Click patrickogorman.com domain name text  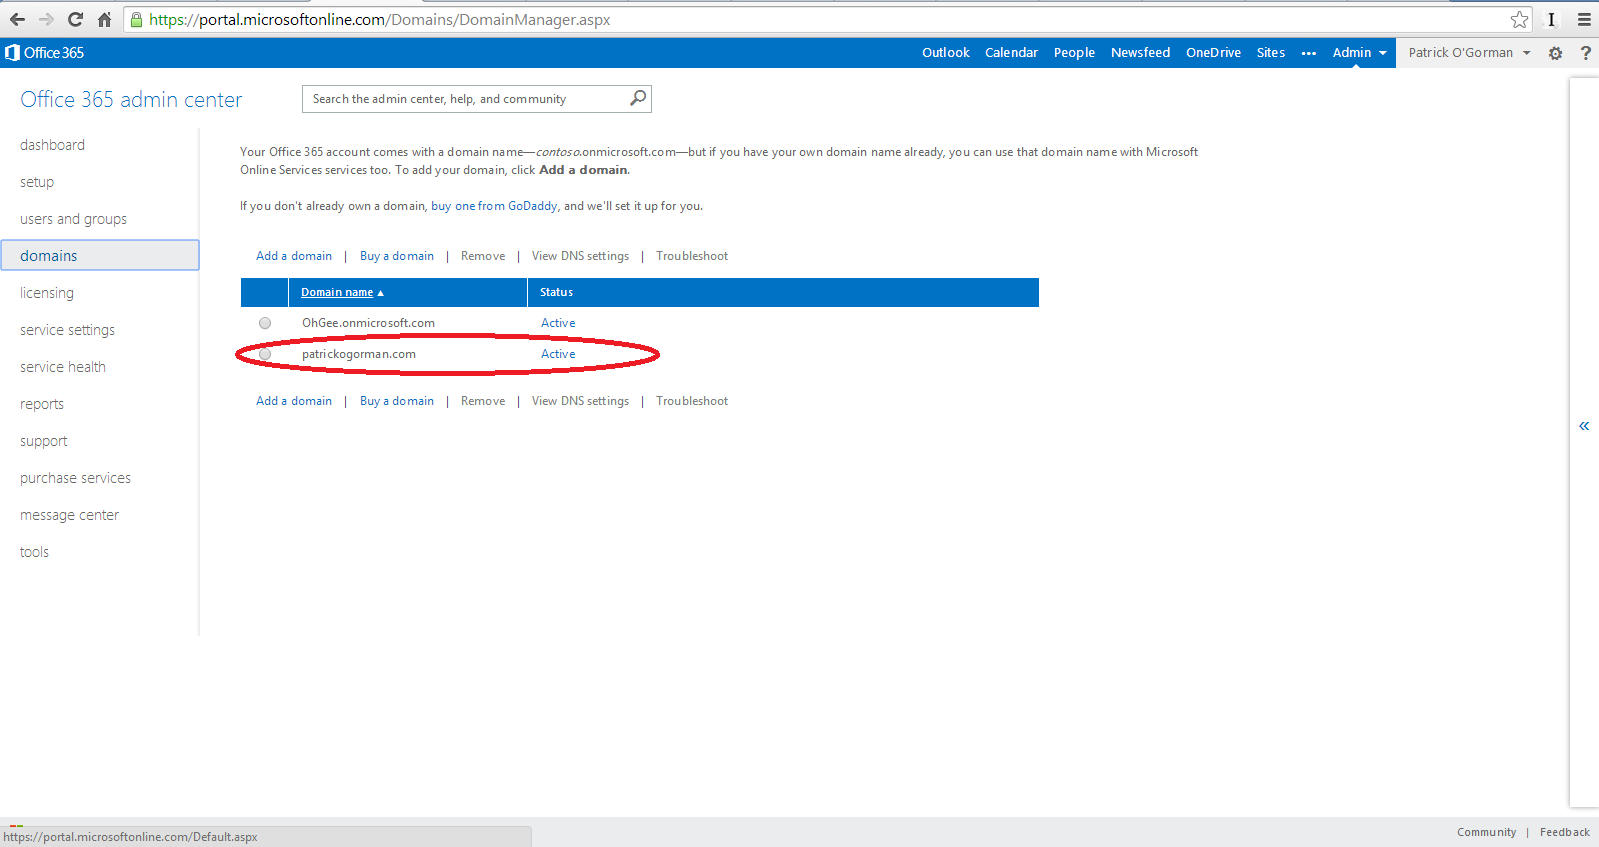click(x=359, y=354)
